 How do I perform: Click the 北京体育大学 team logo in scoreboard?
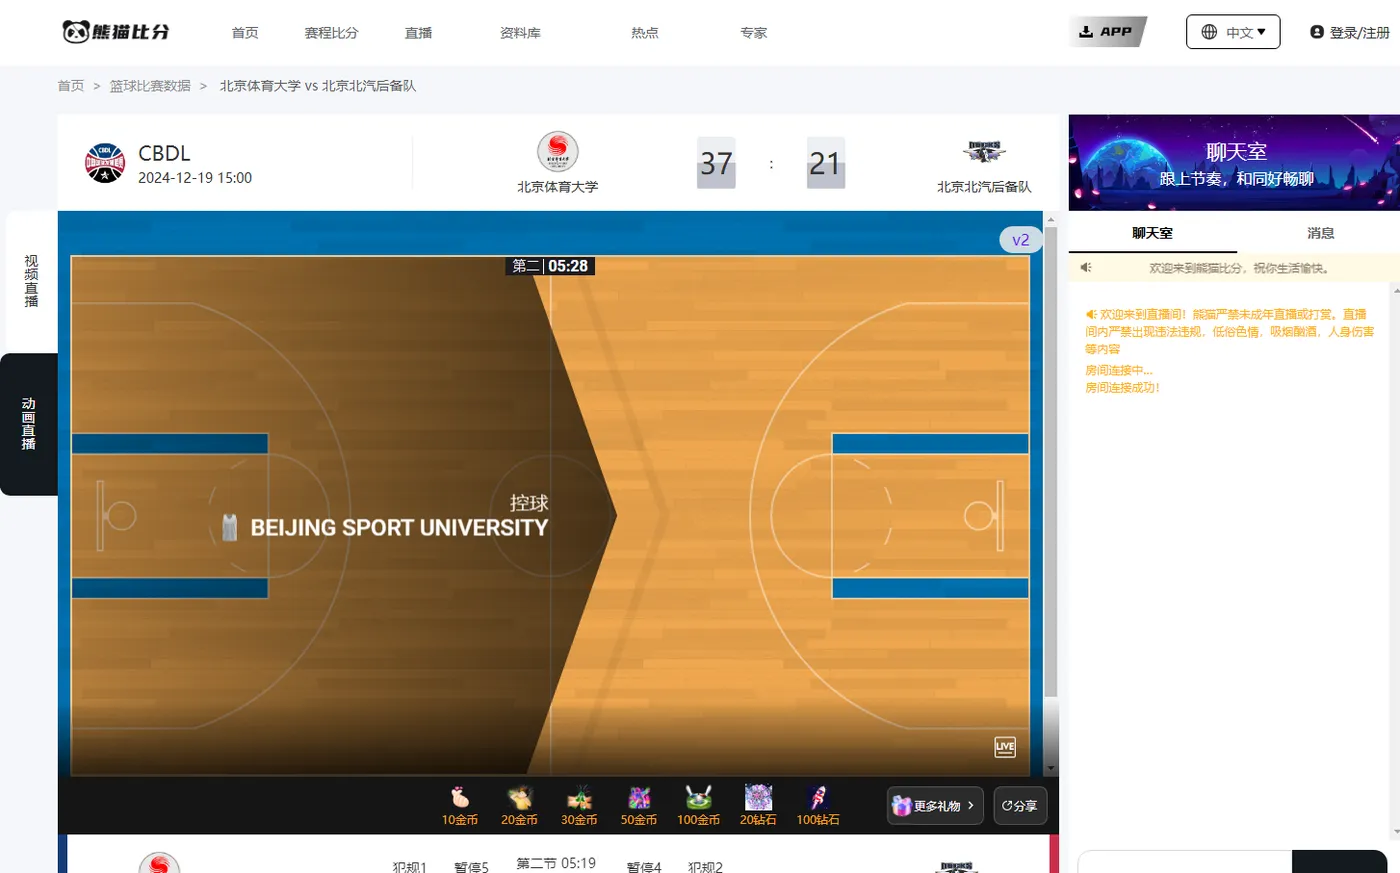(x=558, y=152)
